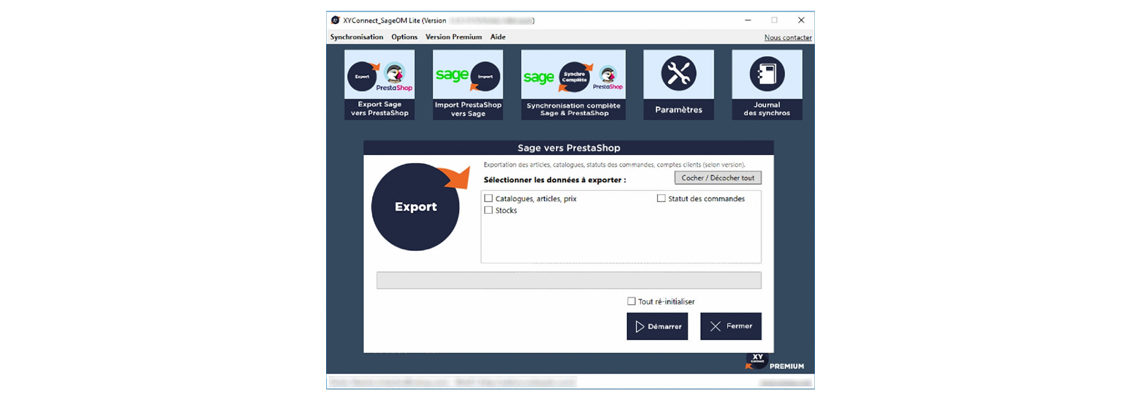The width and height of the screenshot is (1140, 400).
Task: Start export with Démarrer button
Action: pyautogui.click(x=657, y=327)
